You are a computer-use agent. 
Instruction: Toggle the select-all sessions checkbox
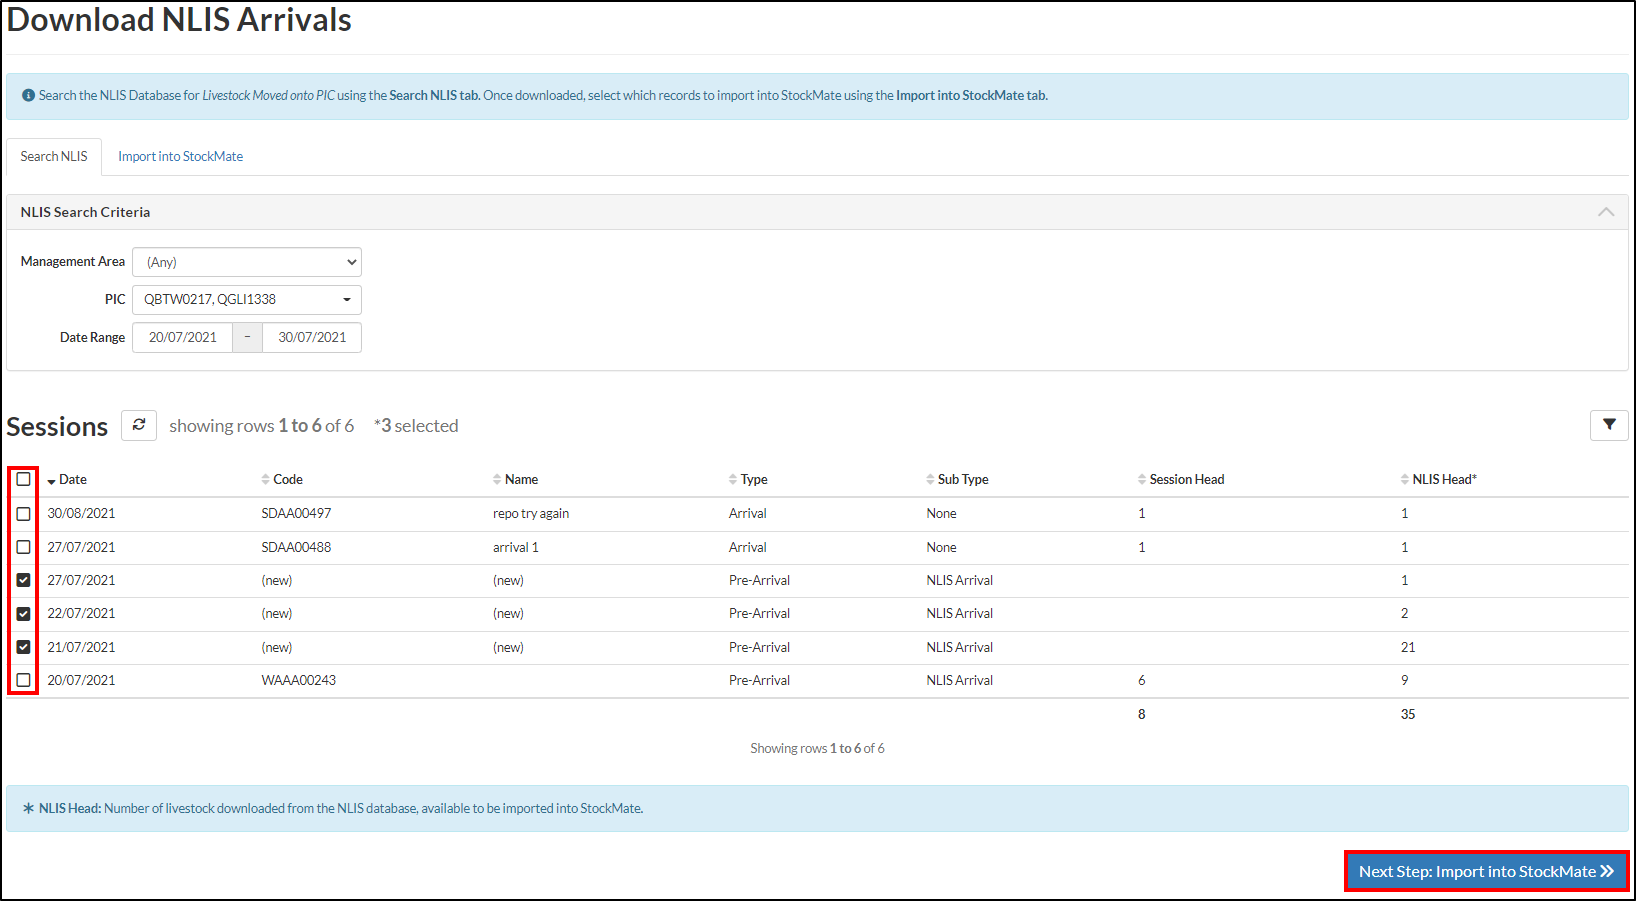[x=24, y=479]
